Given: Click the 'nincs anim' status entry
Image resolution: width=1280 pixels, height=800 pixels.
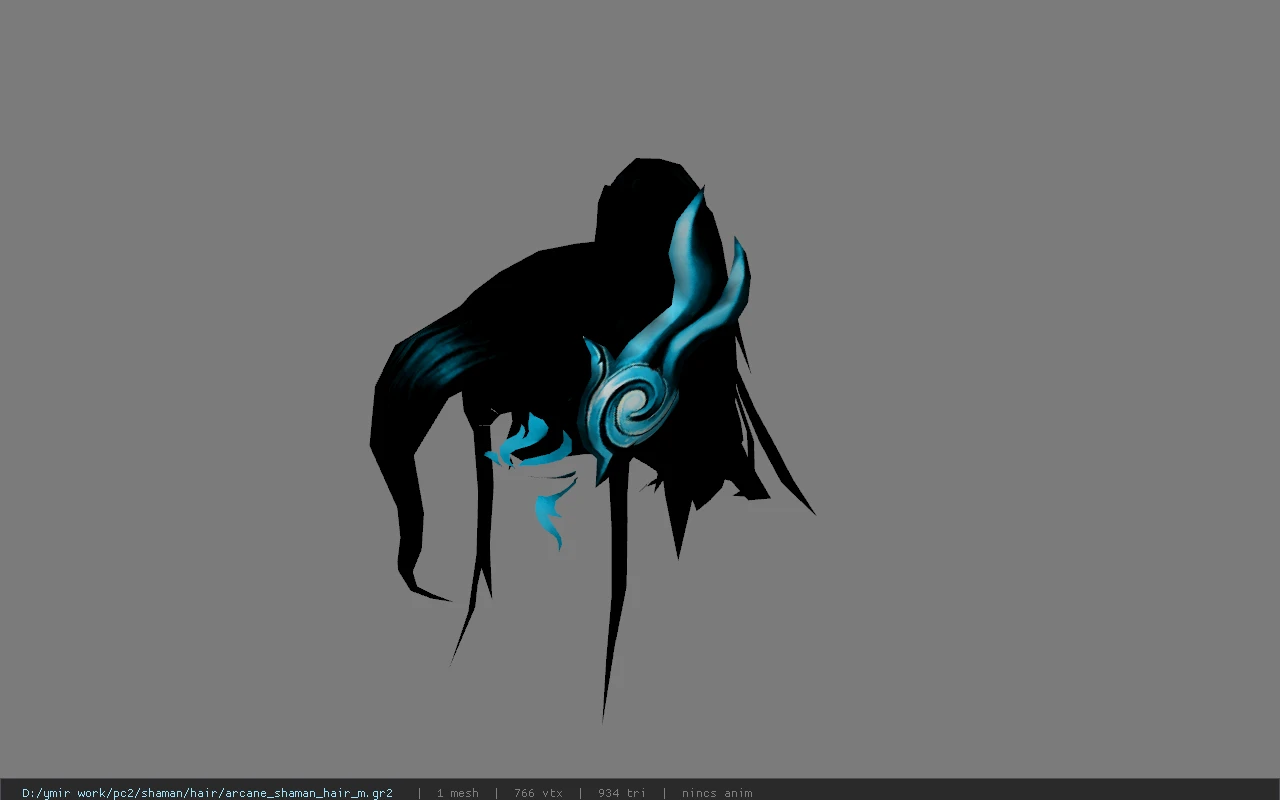Looking at the screenshot, I should [717, 793].
